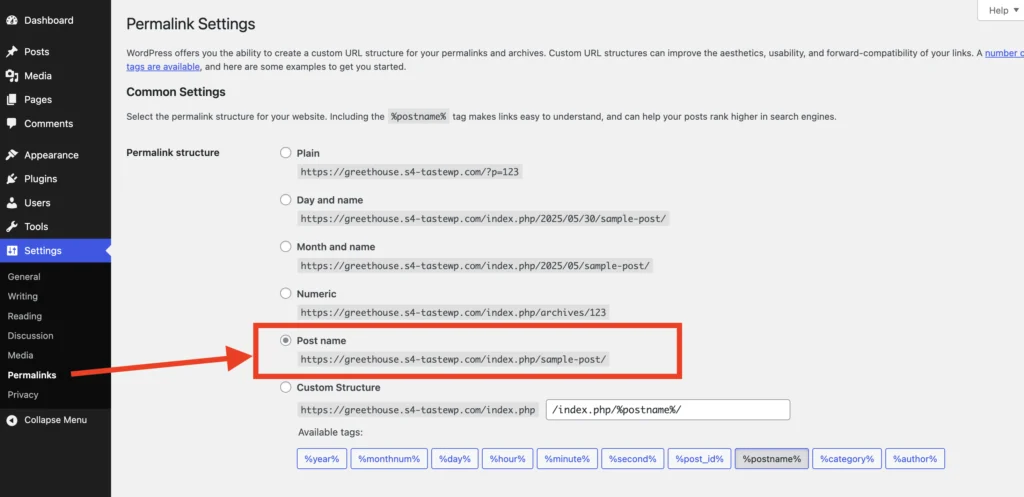1024x497 pixels.
Task: Click the Day and name example URL
Action: click(x=483, y=219)
